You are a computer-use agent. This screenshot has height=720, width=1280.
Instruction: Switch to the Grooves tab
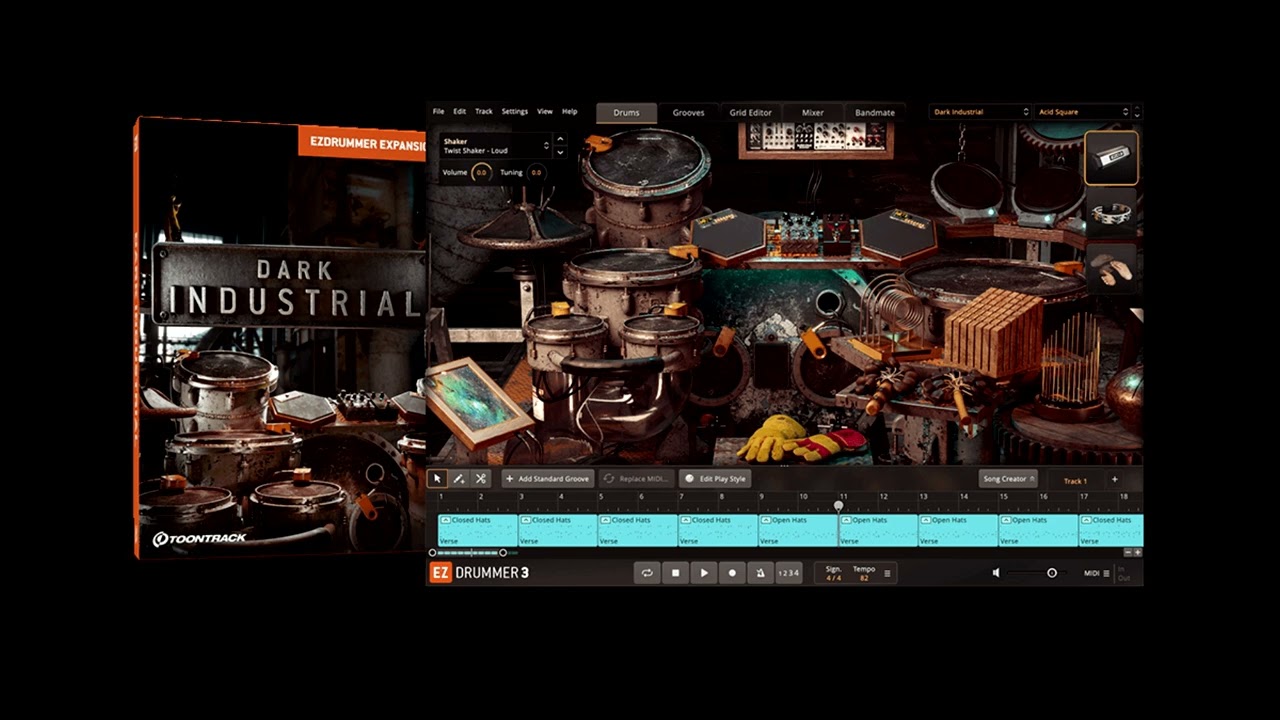click(x=688, y=113)
